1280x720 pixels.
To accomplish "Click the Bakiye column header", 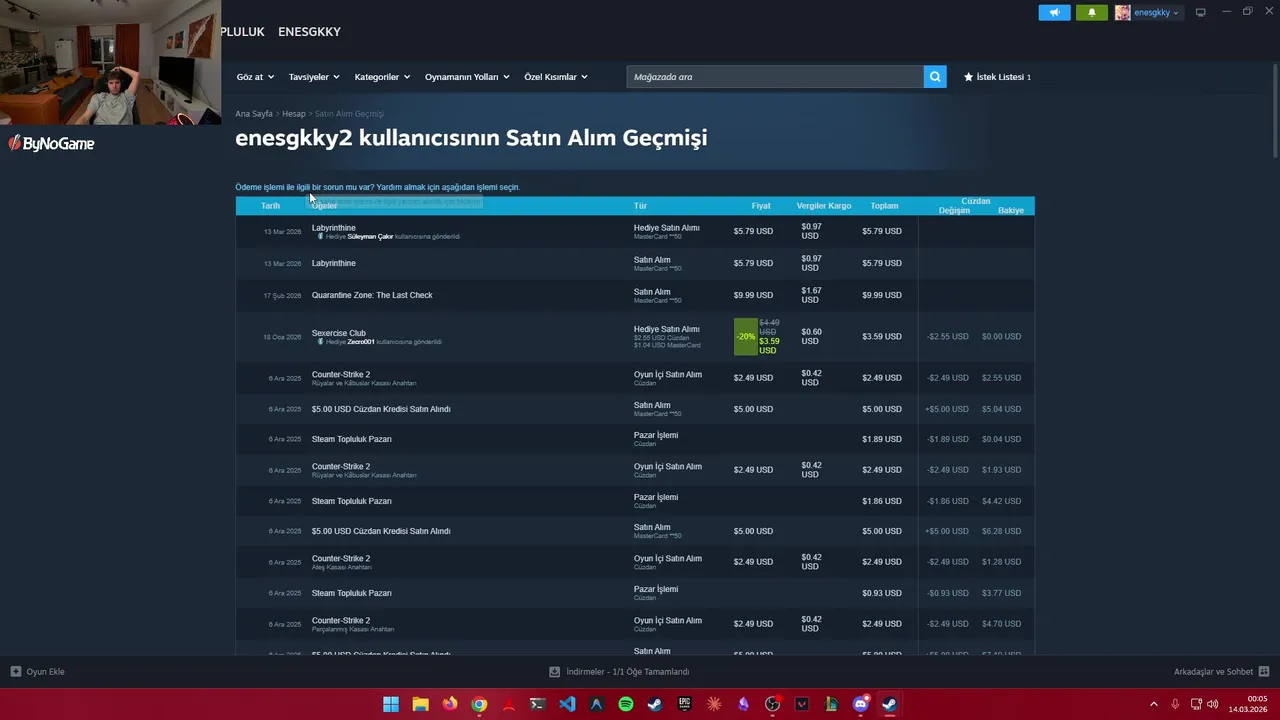I will [x=1010, y=210].
